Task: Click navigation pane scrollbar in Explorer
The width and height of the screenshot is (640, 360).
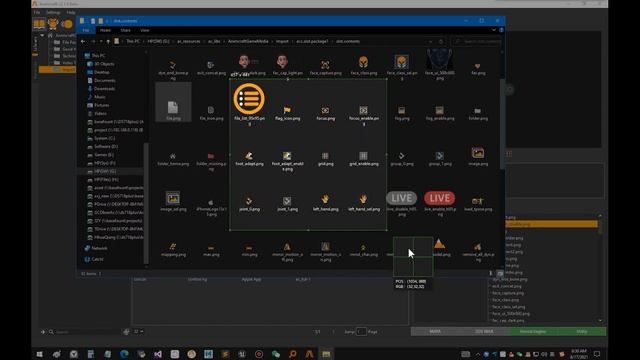Action: point(146,203)
